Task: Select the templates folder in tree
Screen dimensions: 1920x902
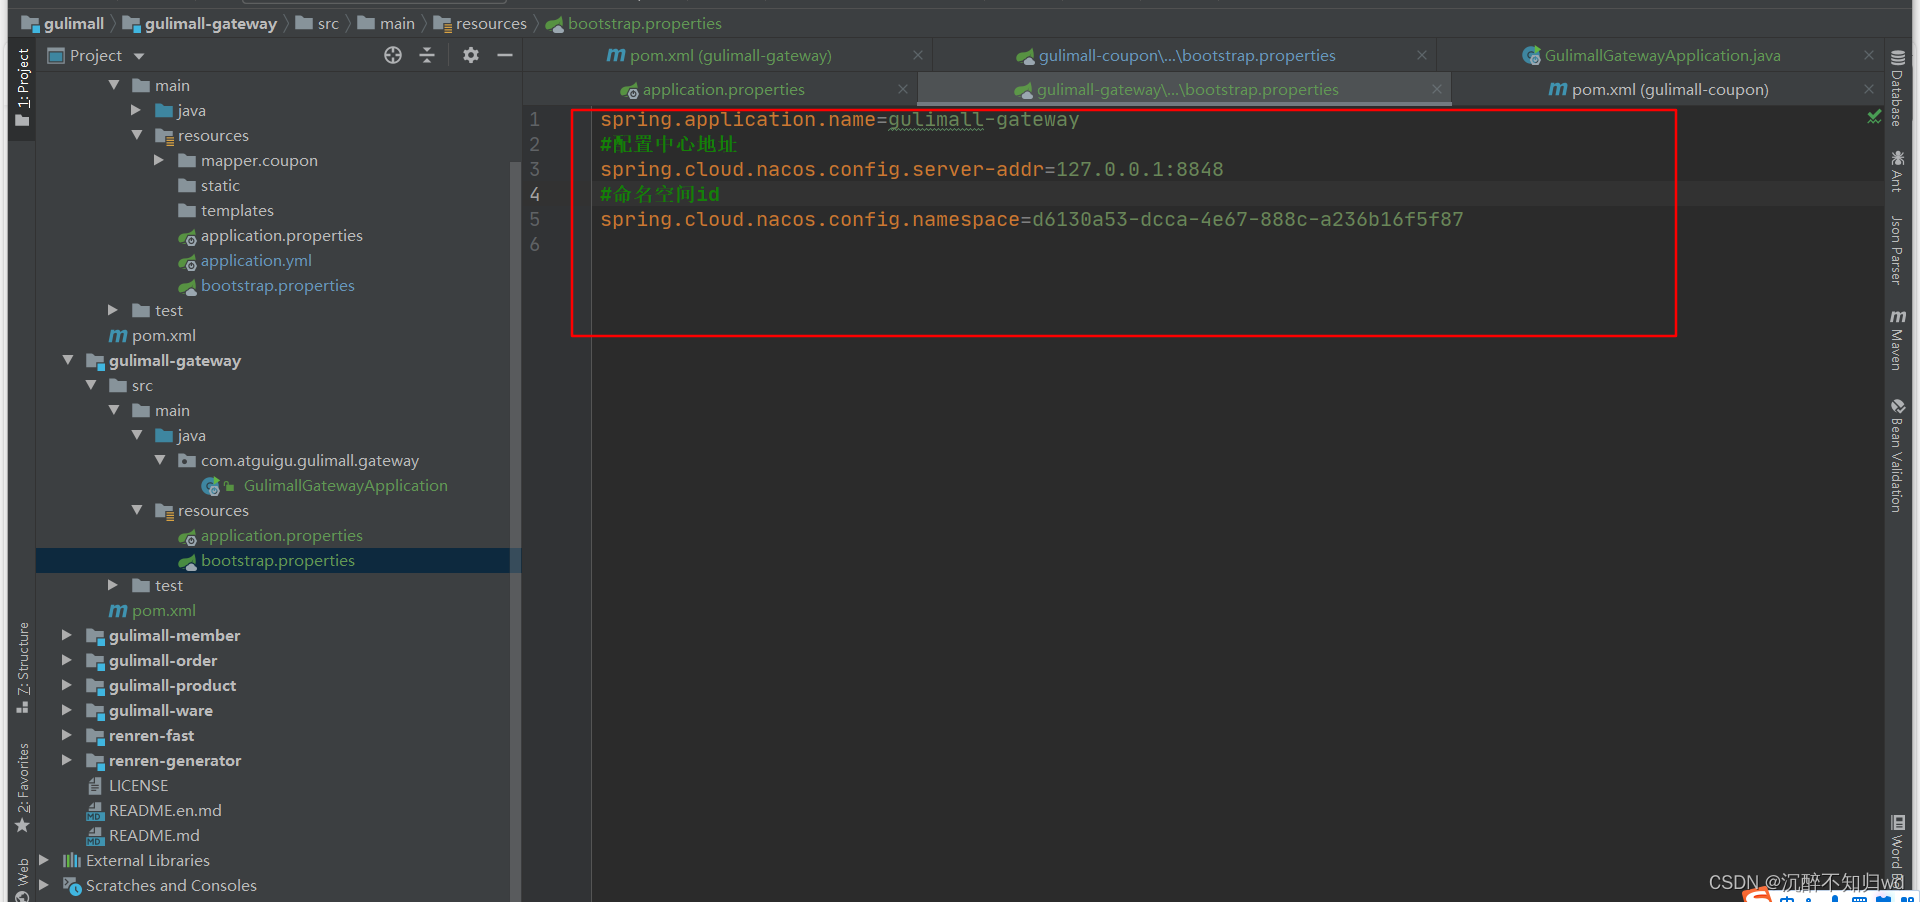Action: (237, 211)
